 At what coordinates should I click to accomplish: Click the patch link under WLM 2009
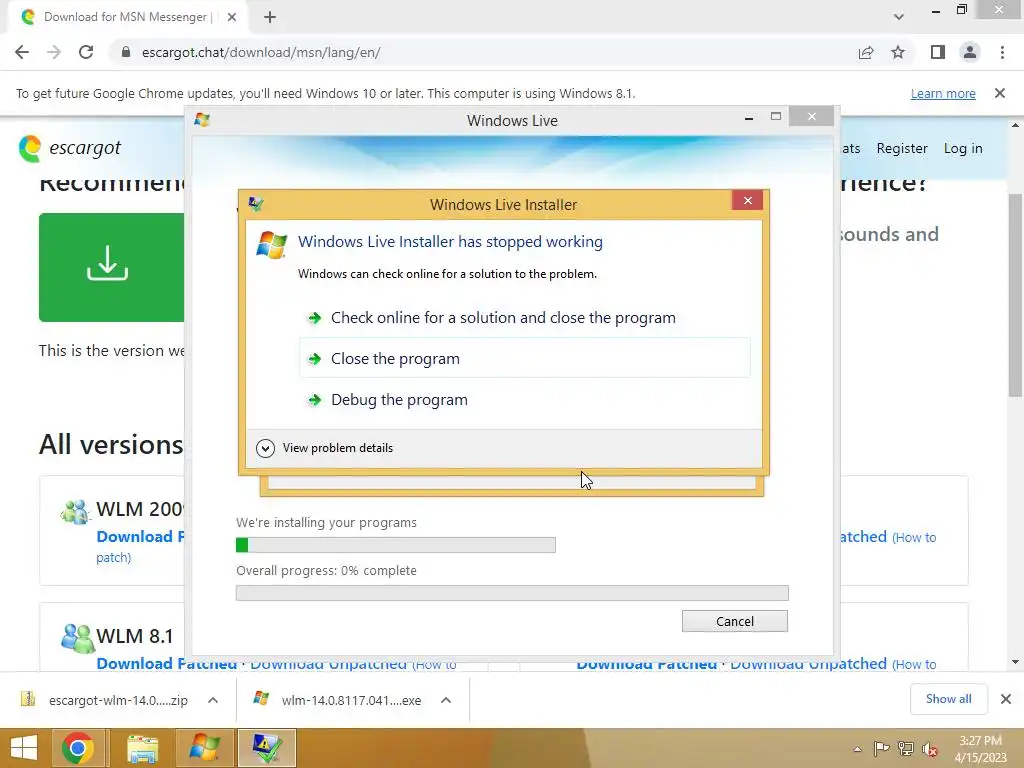point(114,558)
